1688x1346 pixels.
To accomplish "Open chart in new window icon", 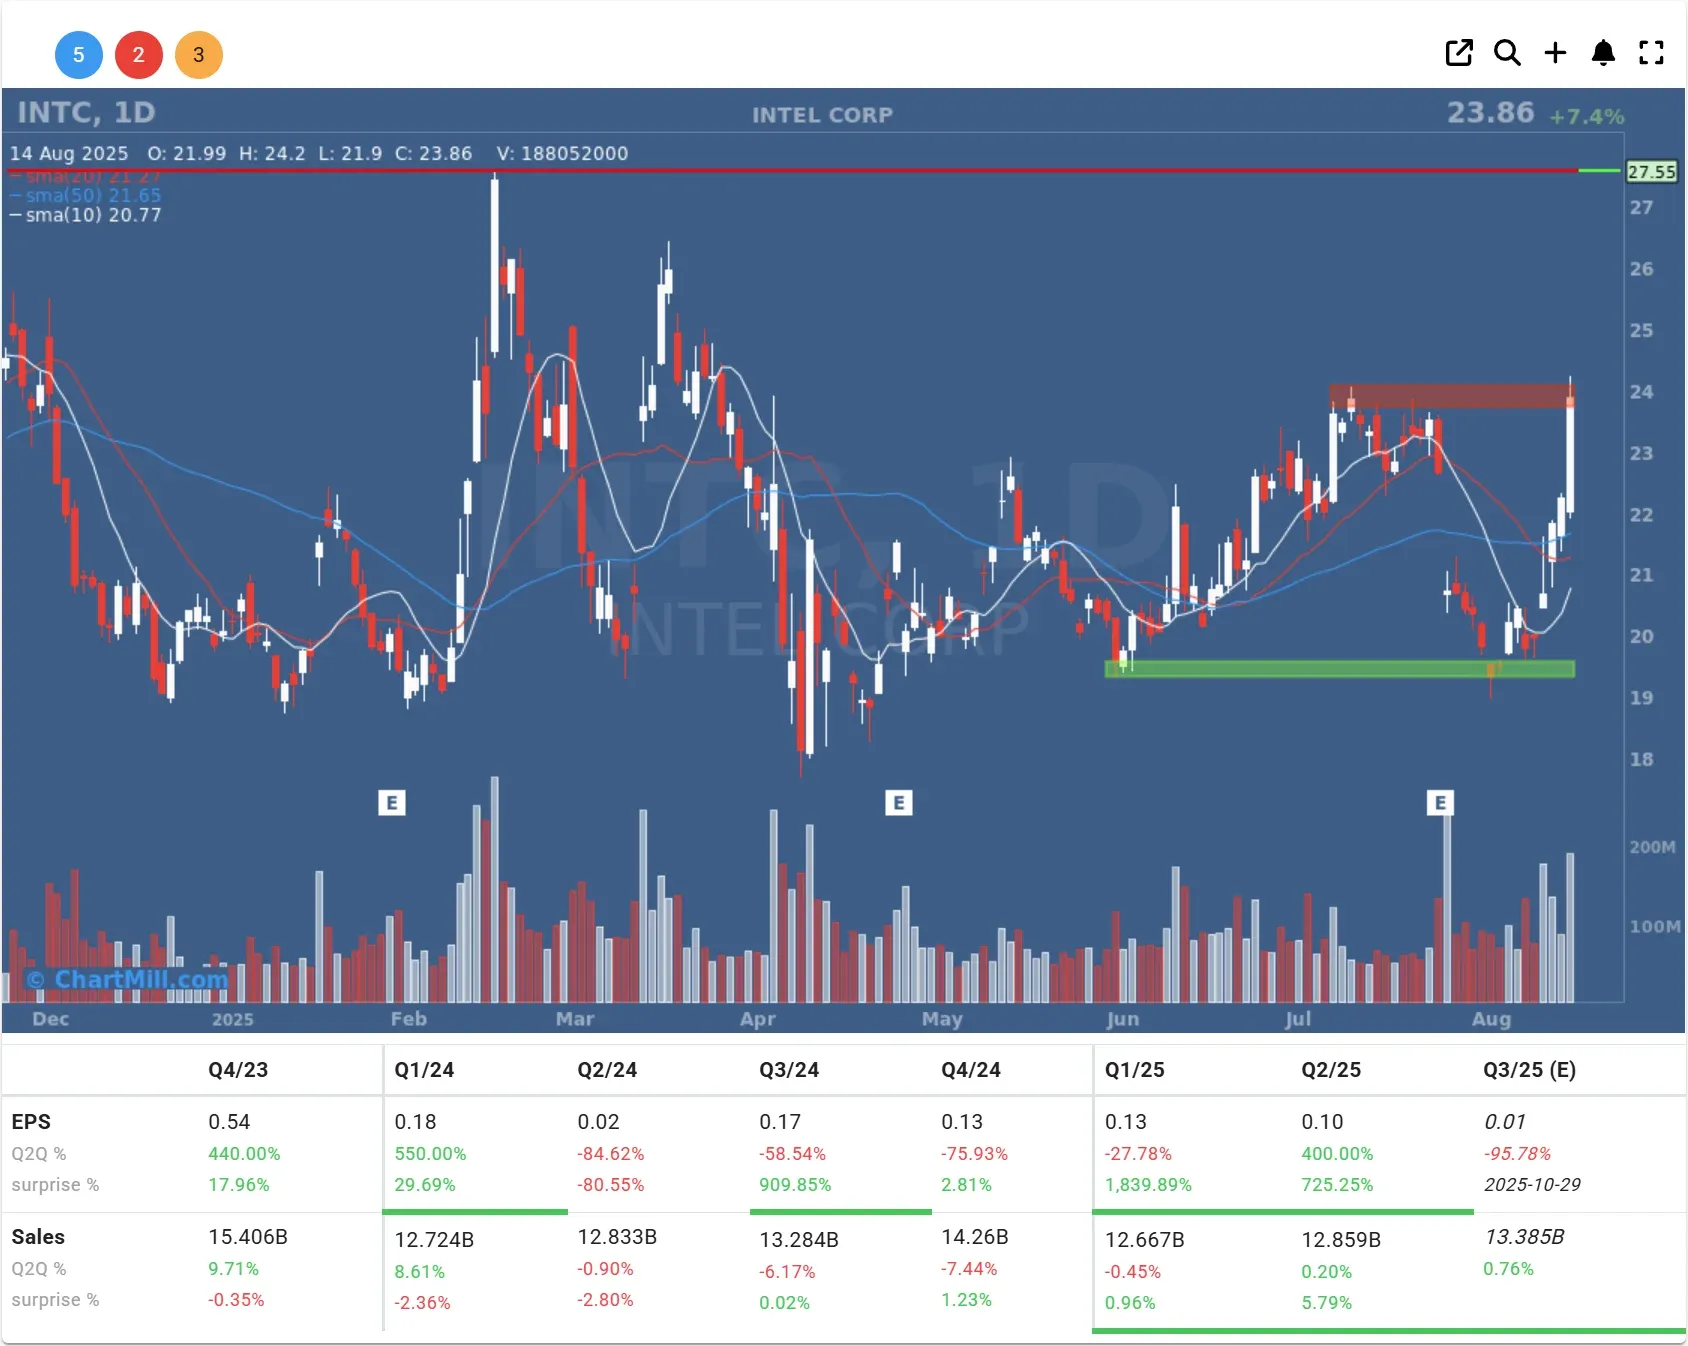I will pos(1459,53).
